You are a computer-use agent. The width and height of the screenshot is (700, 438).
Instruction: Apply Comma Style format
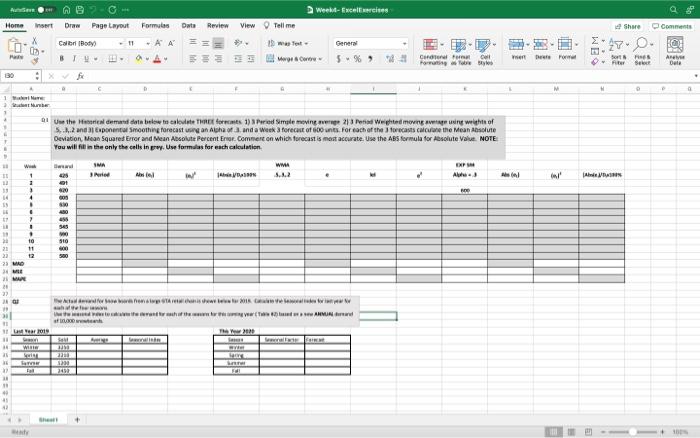coord(370,58)
